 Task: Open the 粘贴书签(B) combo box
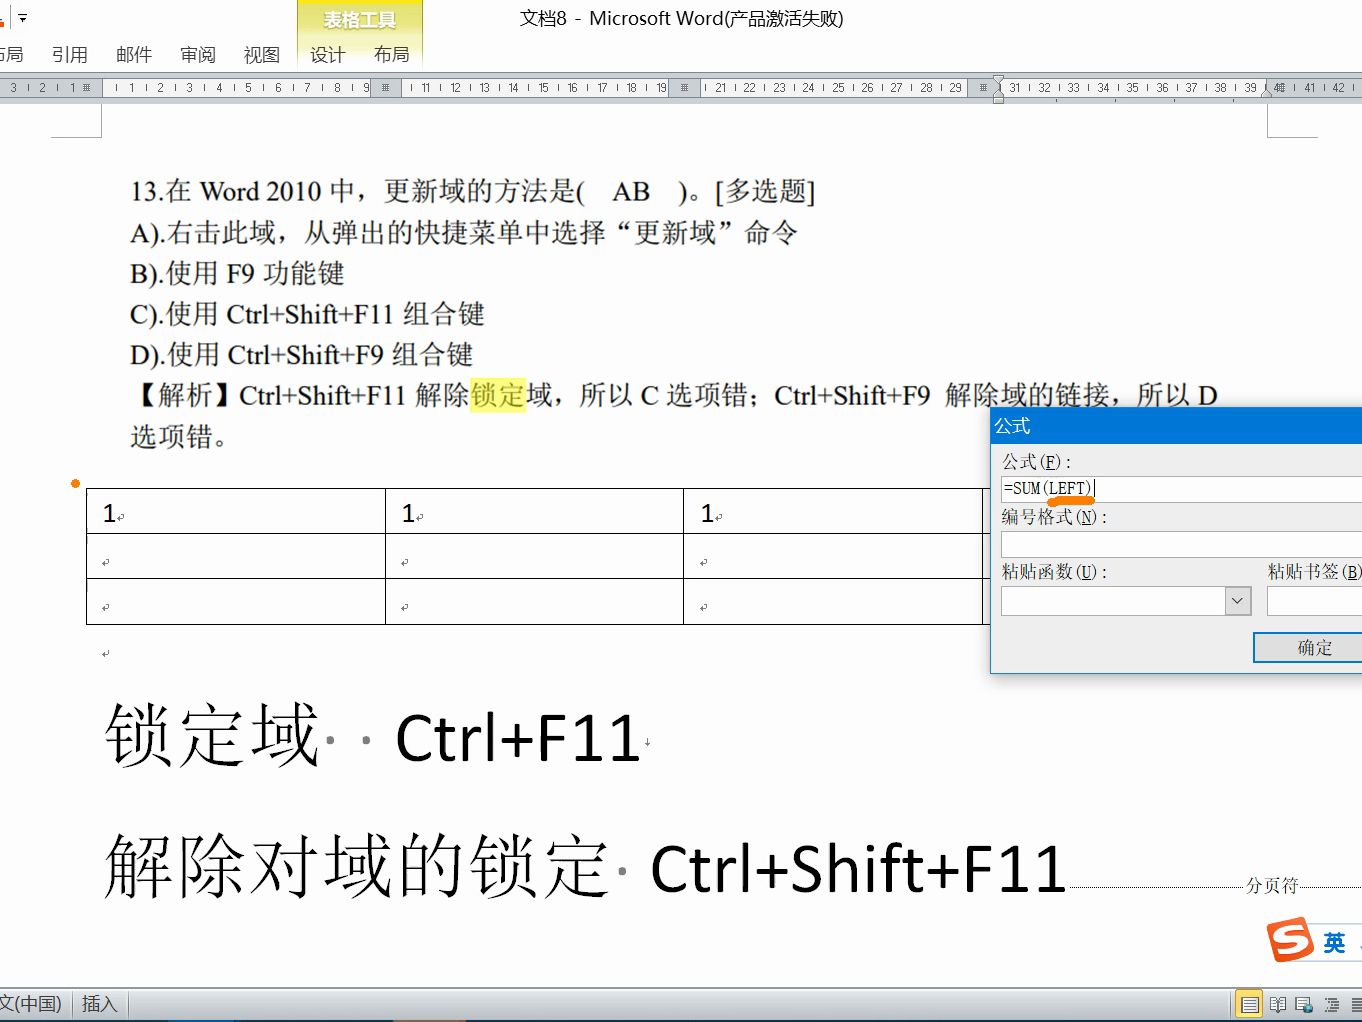point(1314,600)
